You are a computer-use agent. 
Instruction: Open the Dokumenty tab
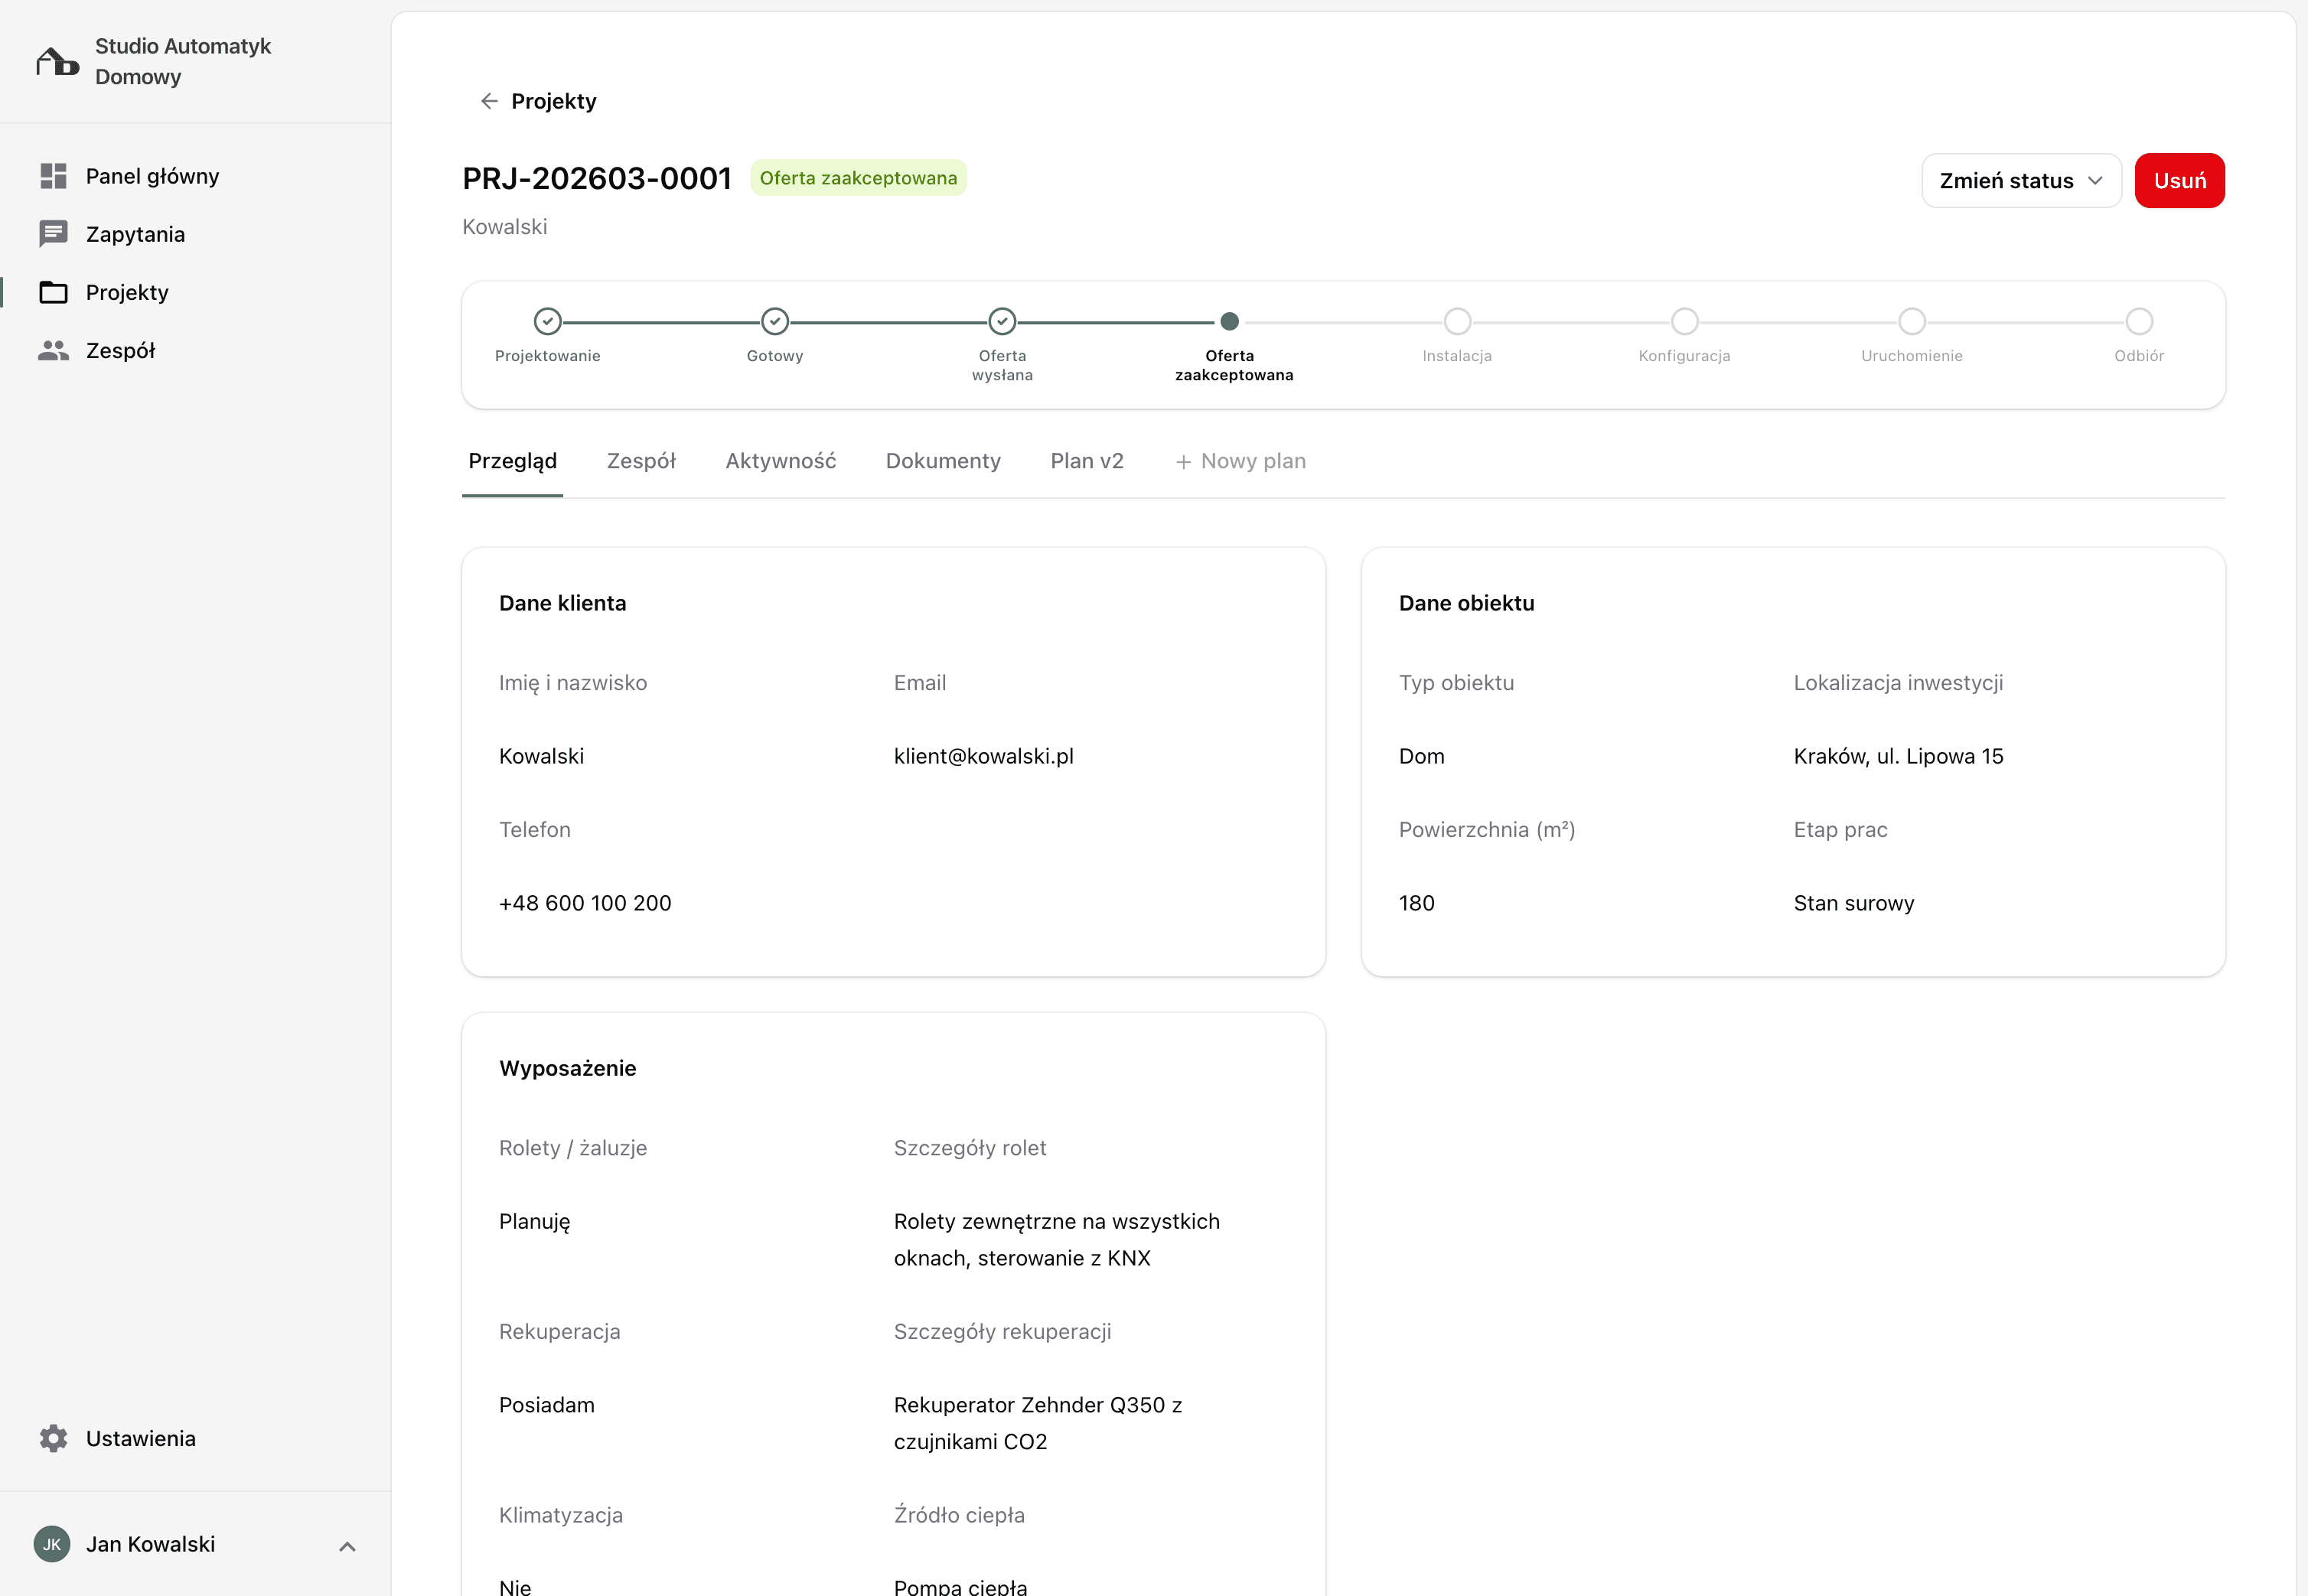tap(942, 461)
